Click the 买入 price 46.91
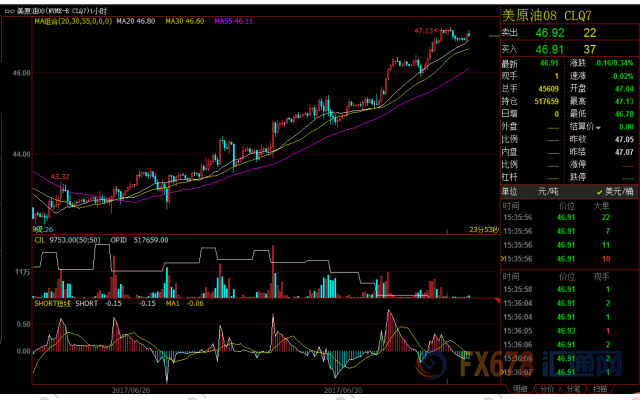This screenshot has width=640, height=400. (x=549, y=49)
